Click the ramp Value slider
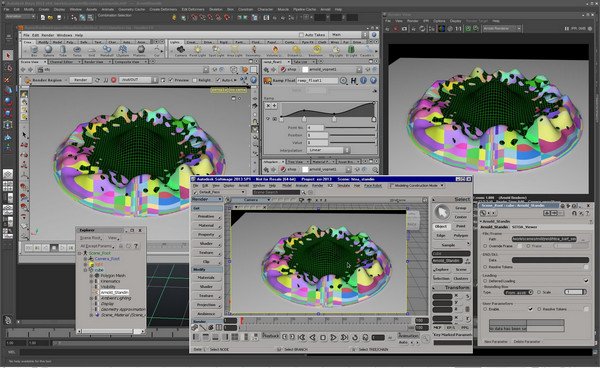 pyautogui.click(x=352, y=142)
